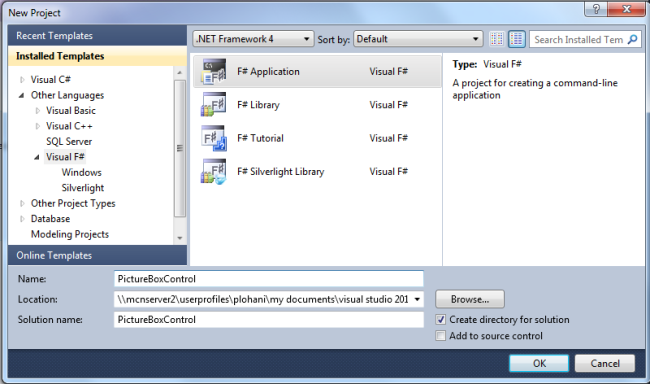This screenshot has width=650, height=384.
Task: Expand the Visual Basic tree node
Action: pyautogui.click(x=38, y=111)
